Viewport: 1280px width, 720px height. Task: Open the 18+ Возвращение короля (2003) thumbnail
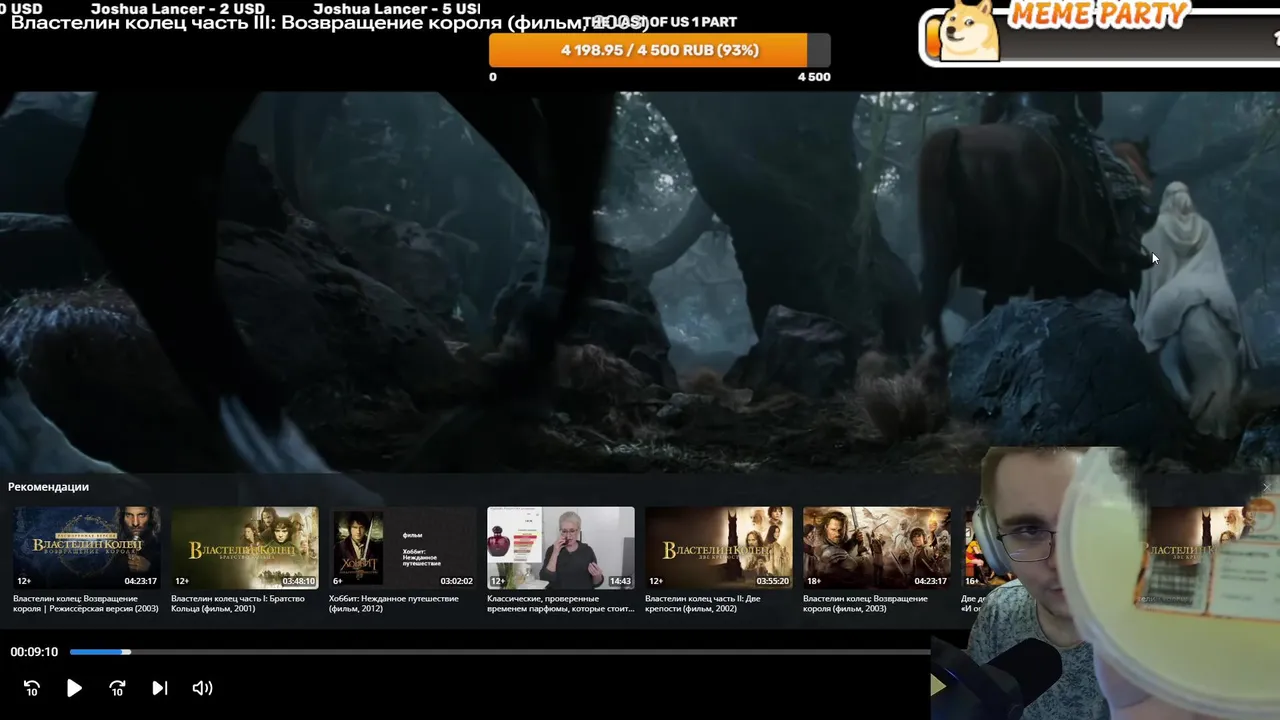click(877, 548)
